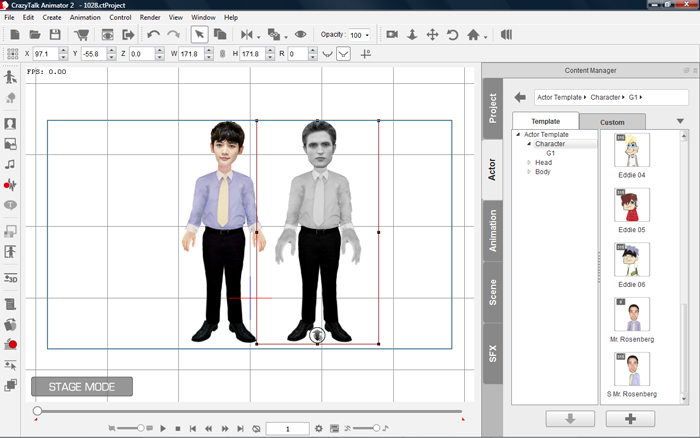This screenshot has width=700, height=438.
Task: Click the rotate camera icon
Action: point(452,35)
